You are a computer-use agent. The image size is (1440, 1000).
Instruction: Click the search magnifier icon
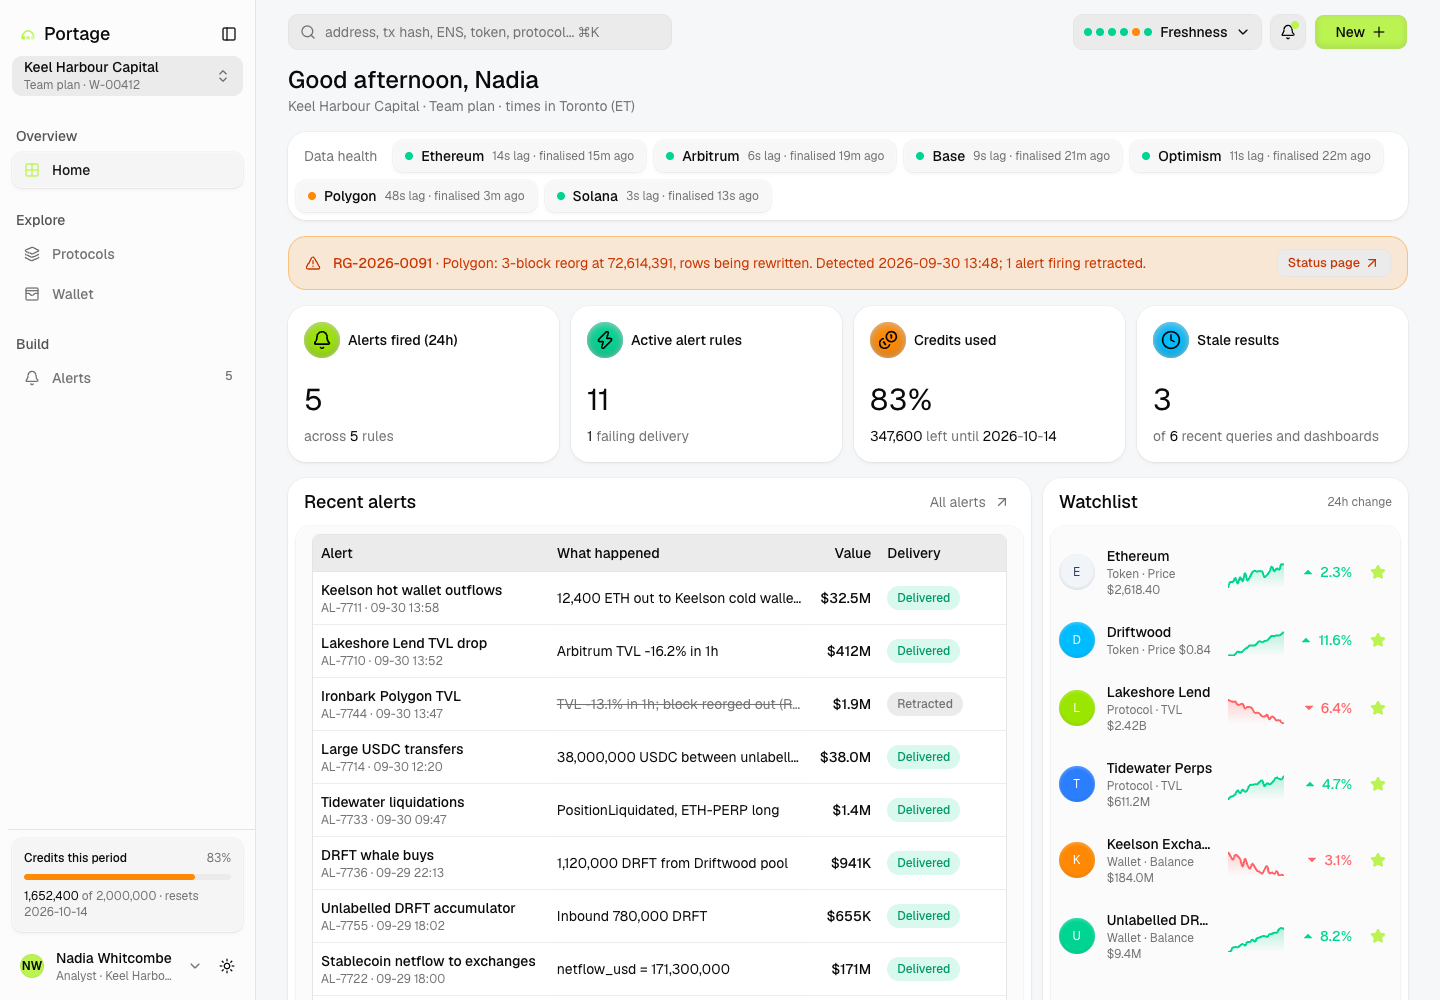point(308,32)
